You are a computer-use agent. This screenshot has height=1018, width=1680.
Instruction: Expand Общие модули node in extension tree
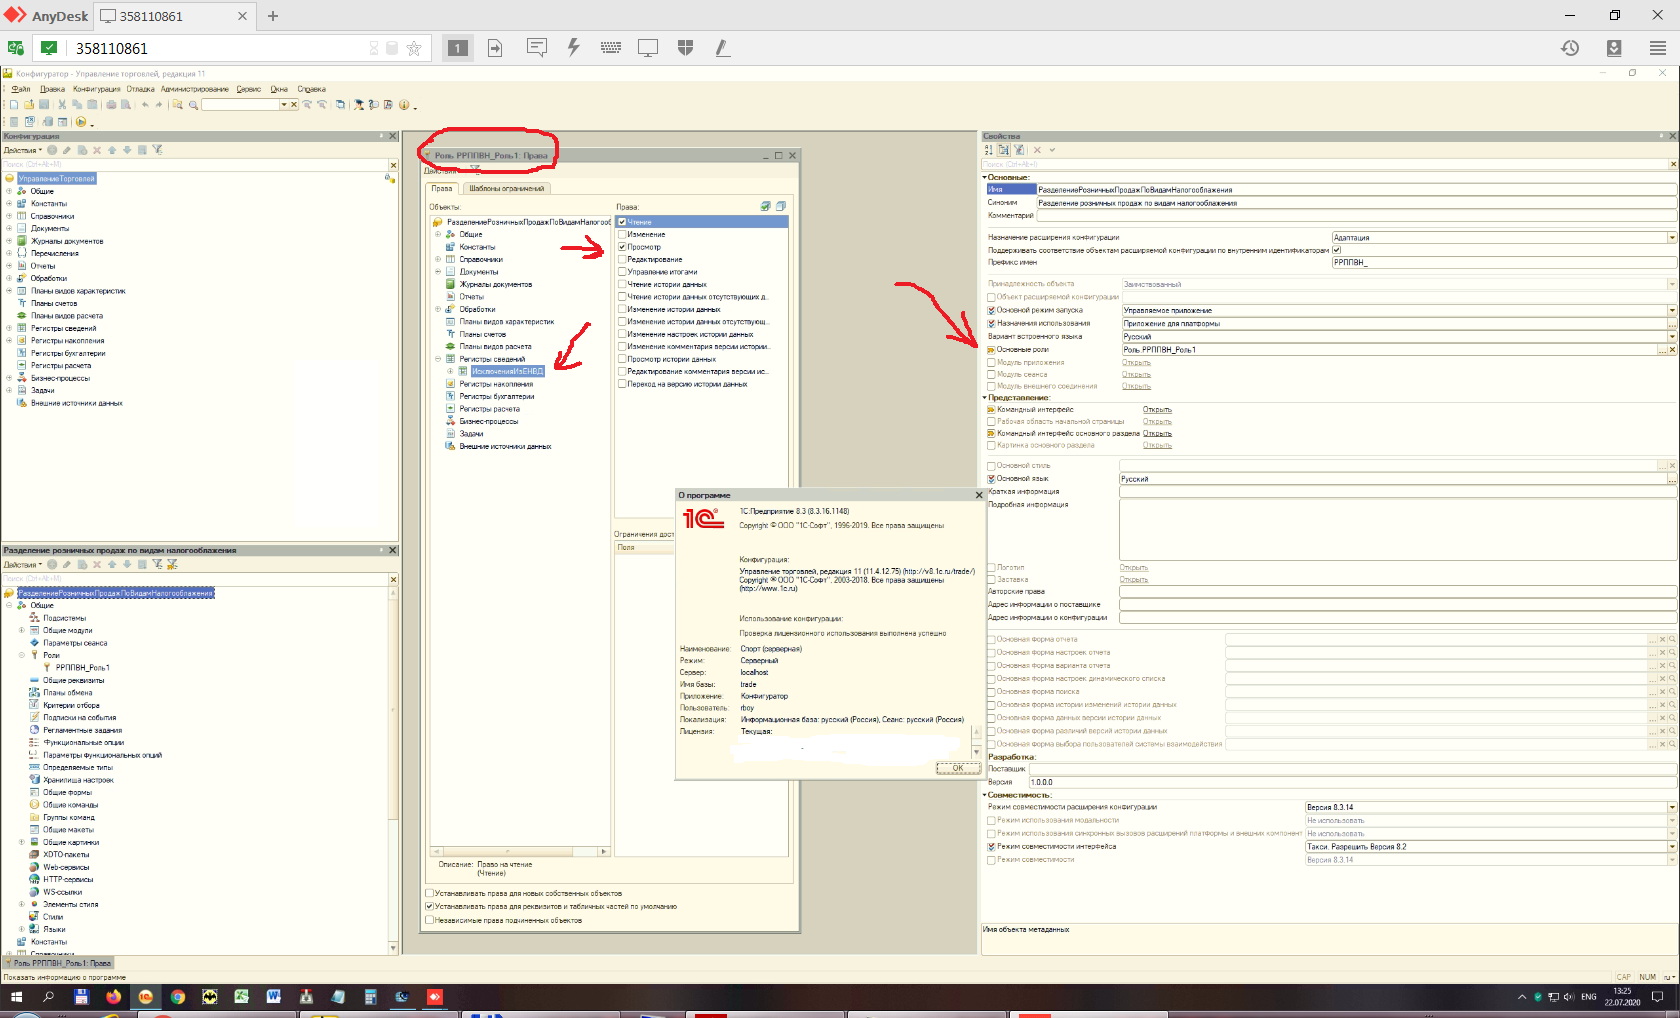22,630
